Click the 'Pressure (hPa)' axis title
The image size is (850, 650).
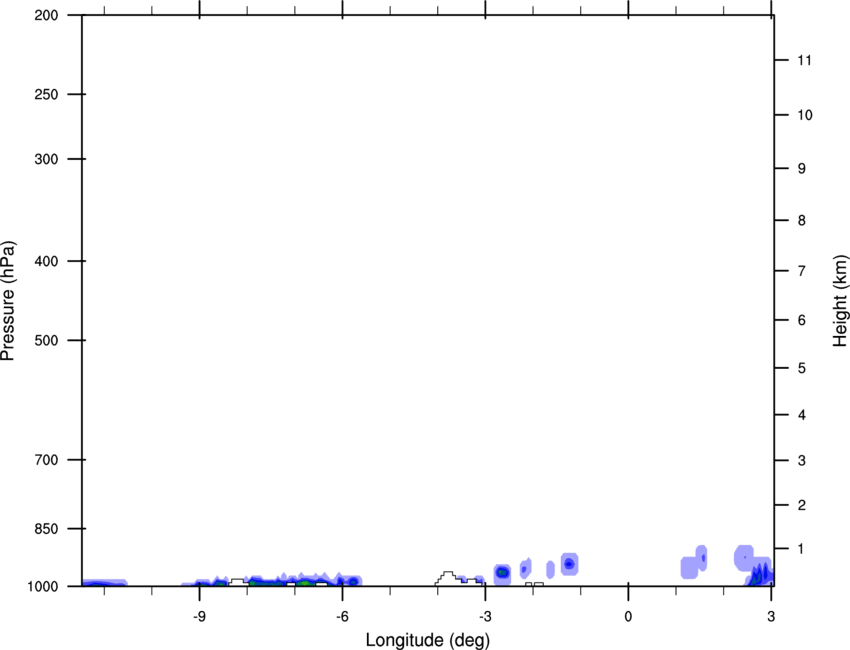coord(8,301)
